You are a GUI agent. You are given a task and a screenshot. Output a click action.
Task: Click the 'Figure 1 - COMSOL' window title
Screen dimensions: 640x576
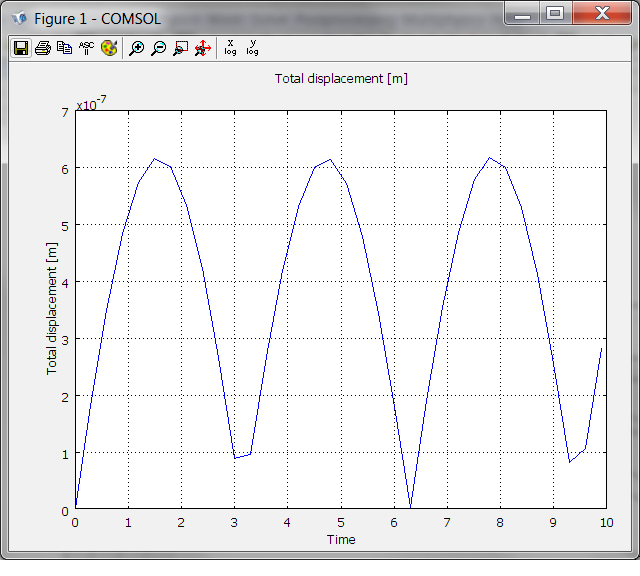pyautogui.click(x=97, y=19)
